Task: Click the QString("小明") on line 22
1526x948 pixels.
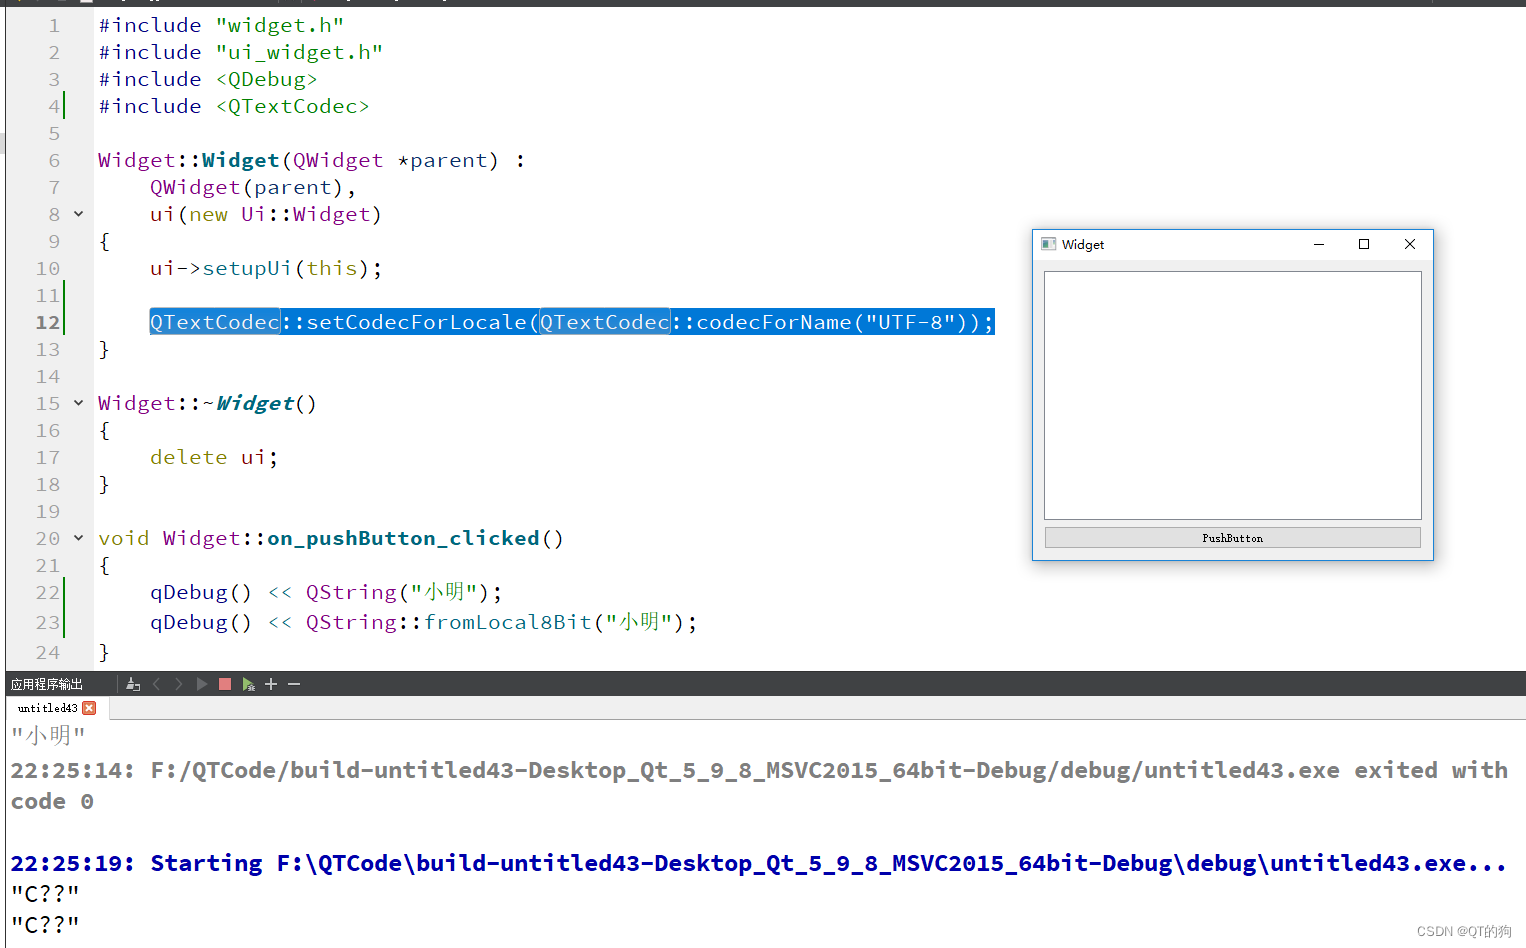Action: (397, 592)
